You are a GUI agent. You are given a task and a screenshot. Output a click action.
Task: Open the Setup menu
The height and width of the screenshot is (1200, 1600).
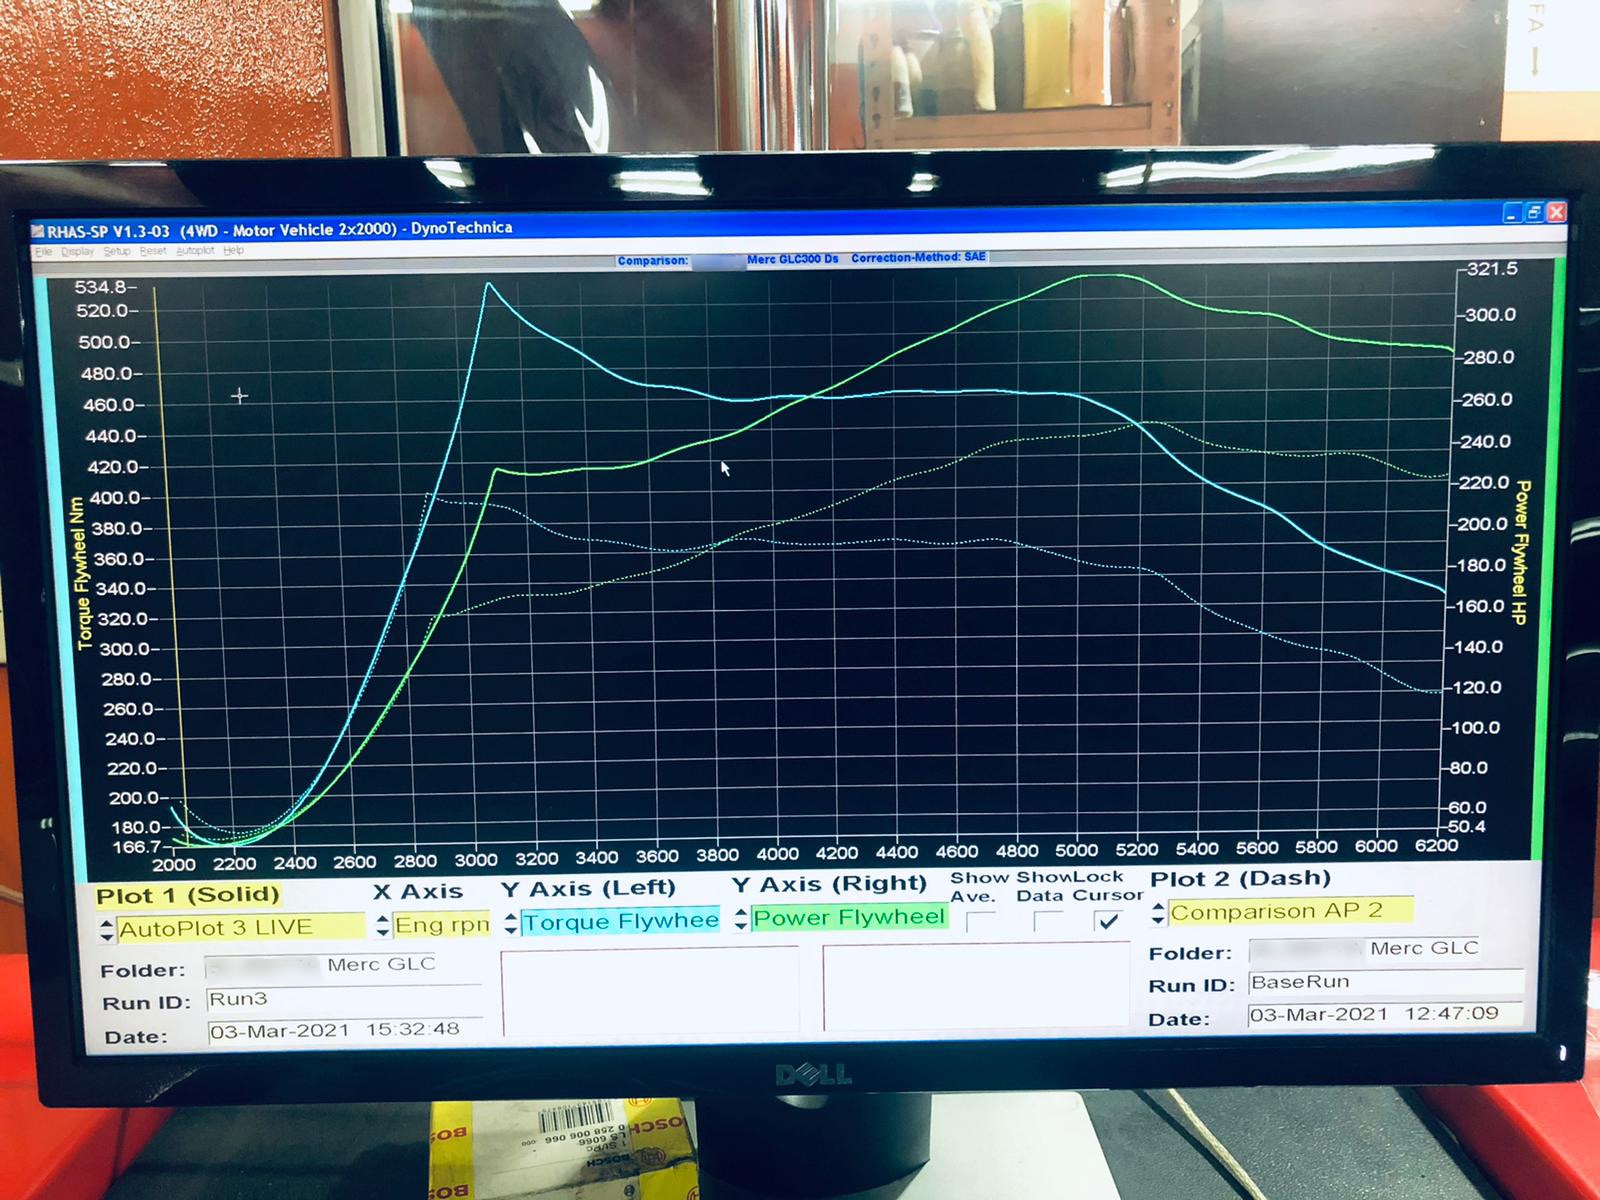(117, 251)
